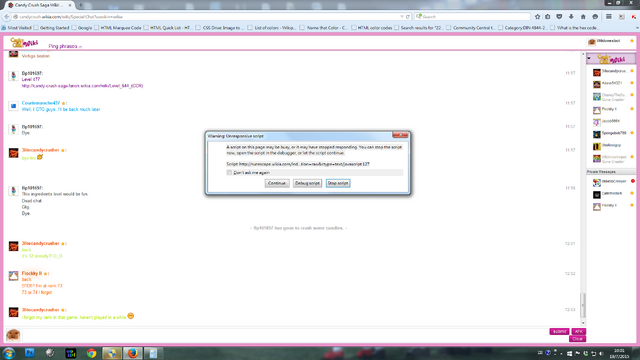This screenshot has width=640, height=360.
Task: Click the volume icon in system tray
Action: pyautogui.click(x=601, y=353)
